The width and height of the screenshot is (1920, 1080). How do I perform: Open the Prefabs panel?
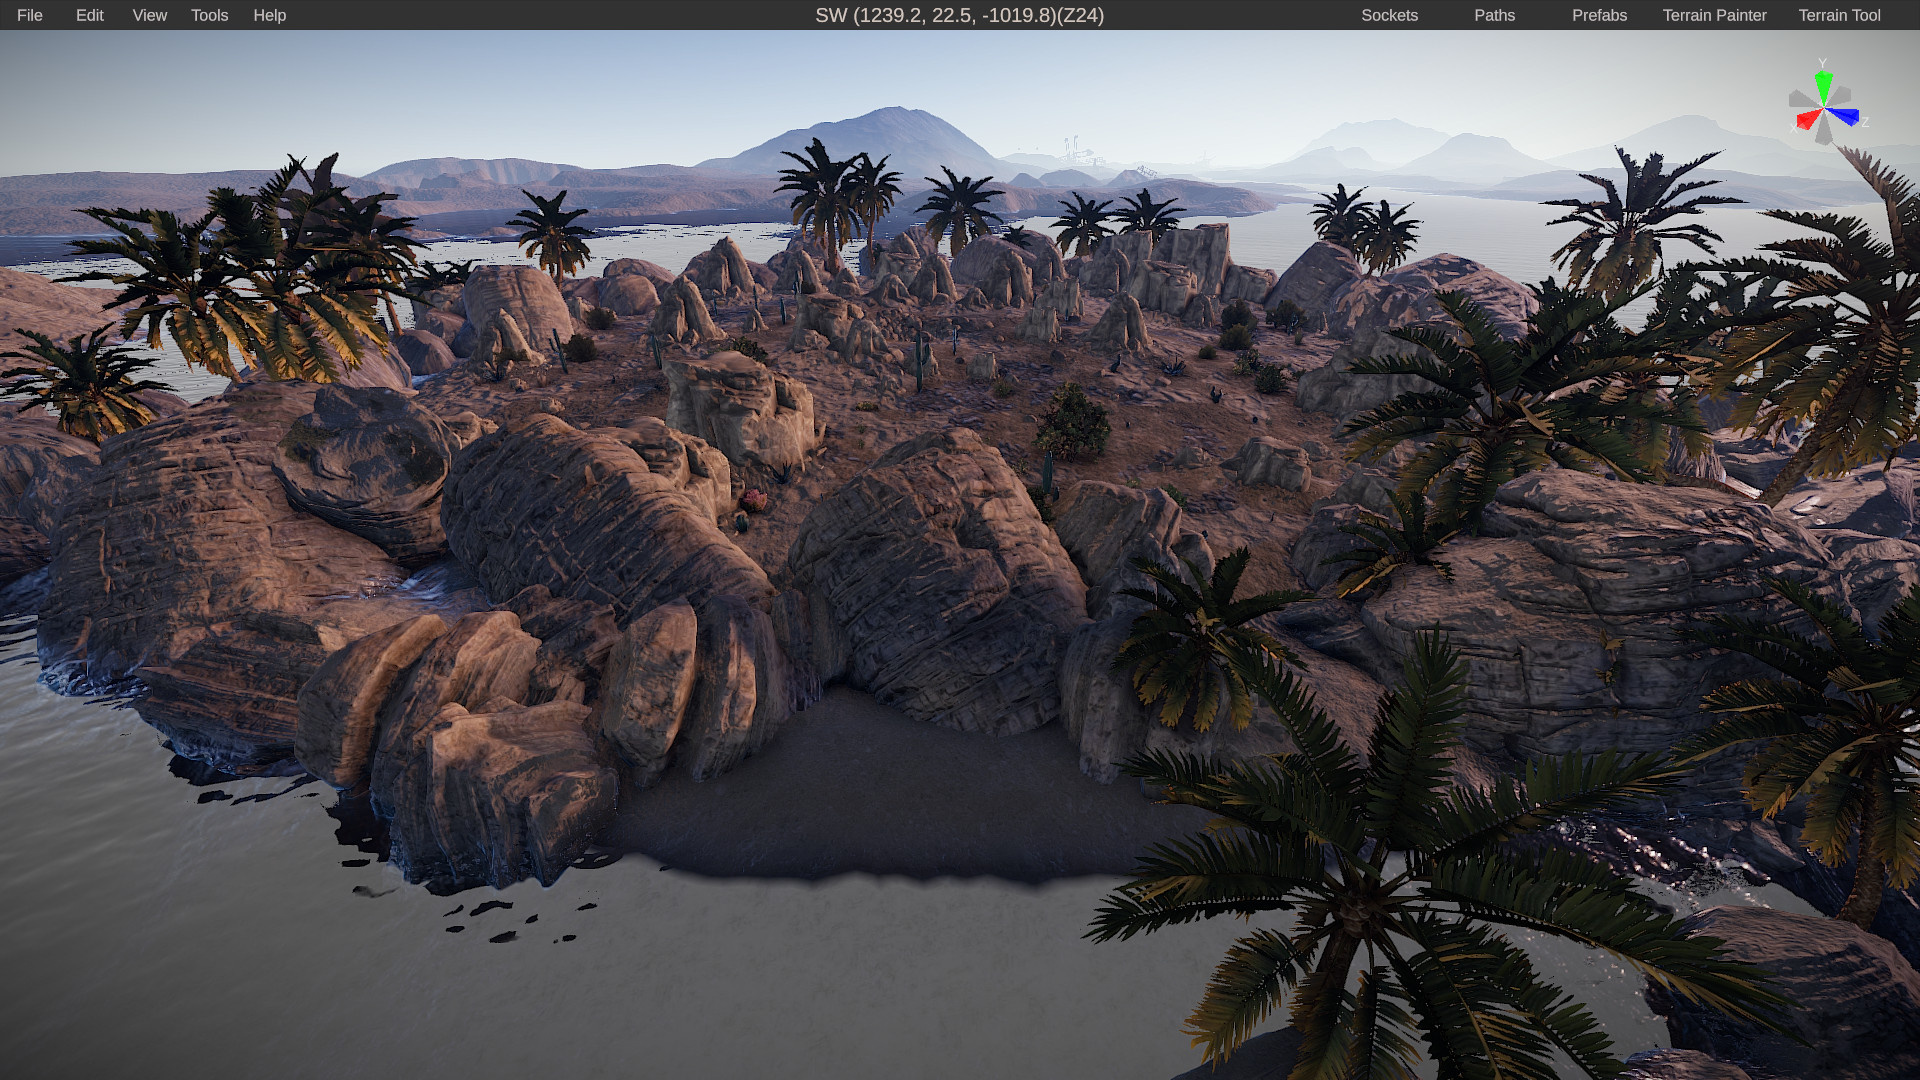click(x=1600, y=15)
